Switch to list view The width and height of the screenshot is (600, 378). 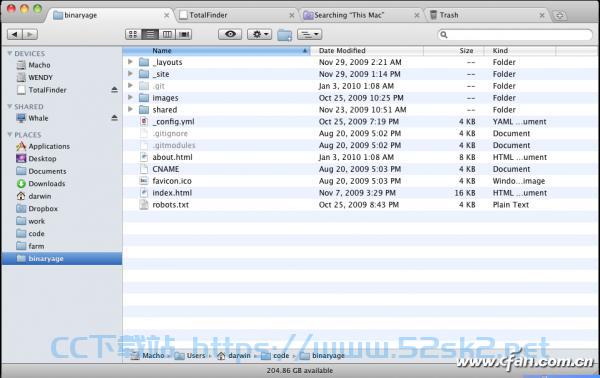click(x=150, y=34)
